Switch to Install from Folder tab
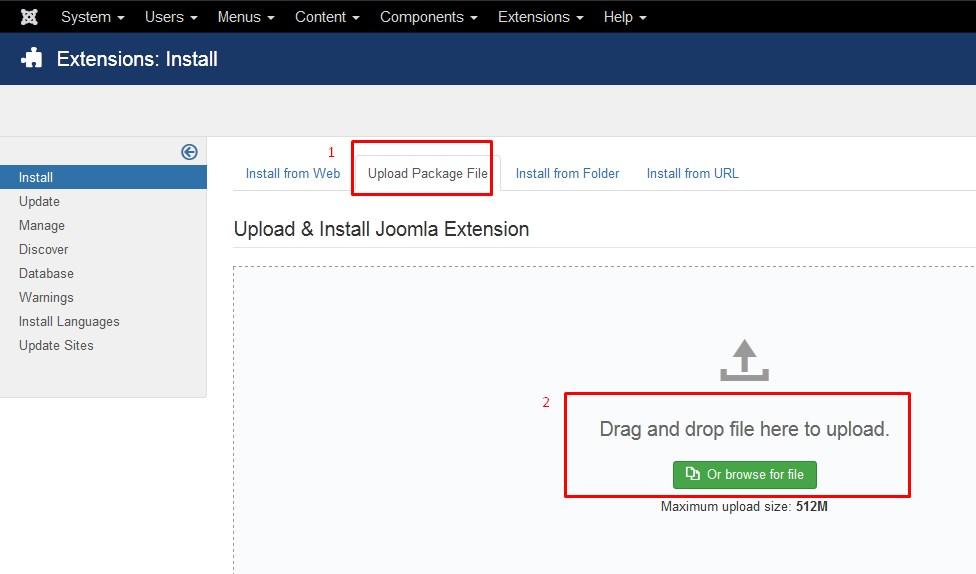This screenshot has height=574, width=976. tap(567, 173)
